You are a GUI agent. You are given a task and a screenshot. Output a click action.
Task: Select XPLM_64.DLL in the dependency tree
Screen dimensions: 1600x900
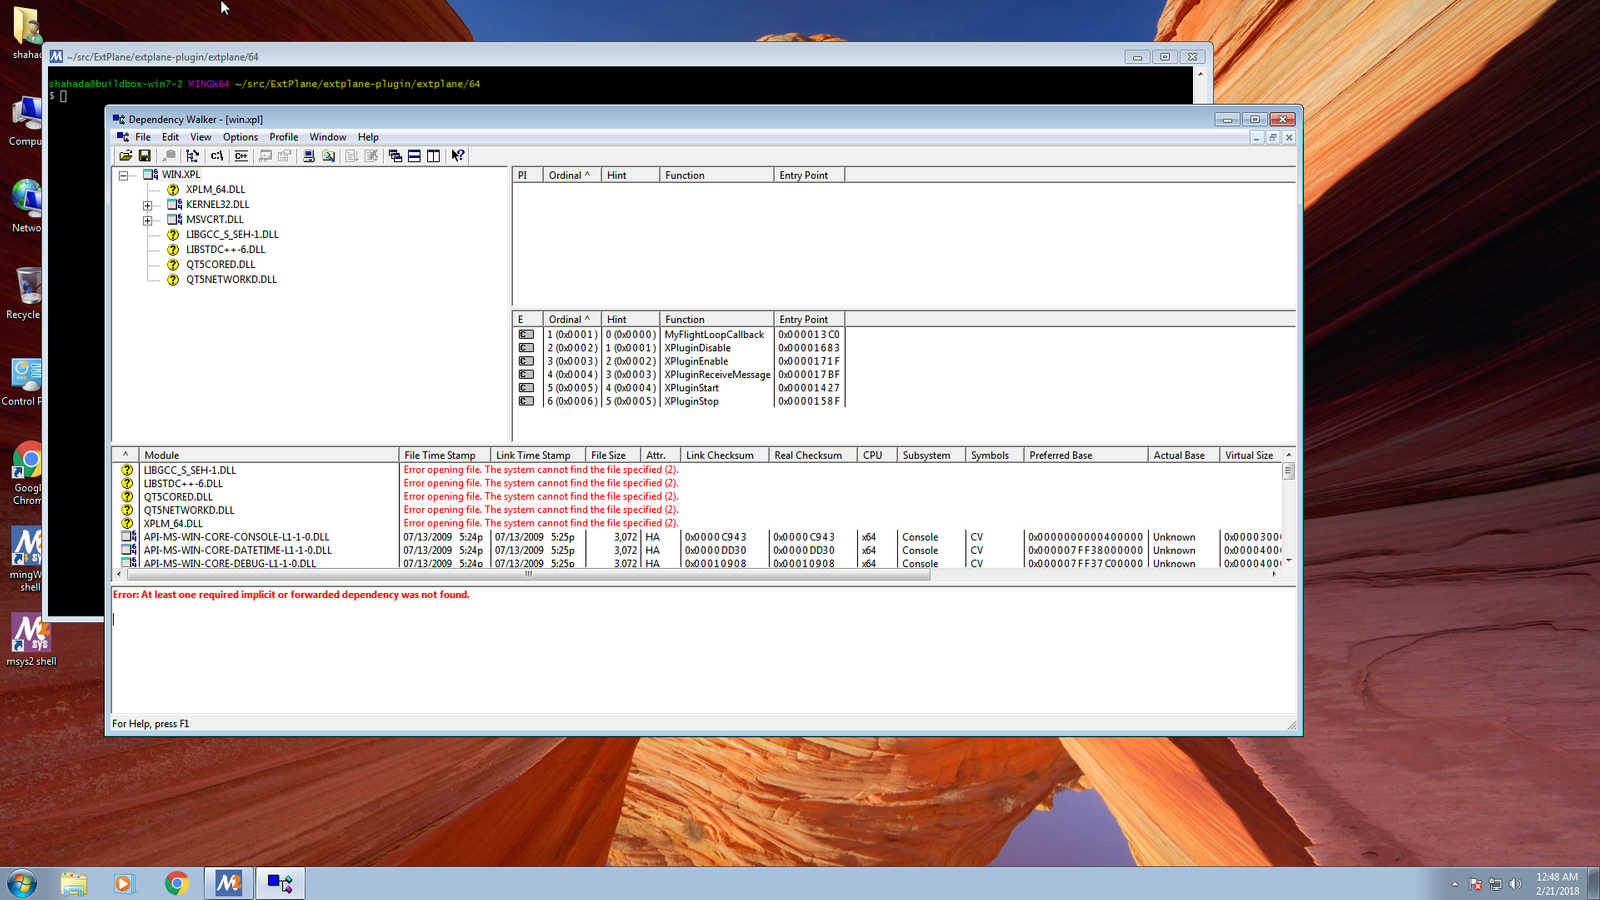click(215, 189)
